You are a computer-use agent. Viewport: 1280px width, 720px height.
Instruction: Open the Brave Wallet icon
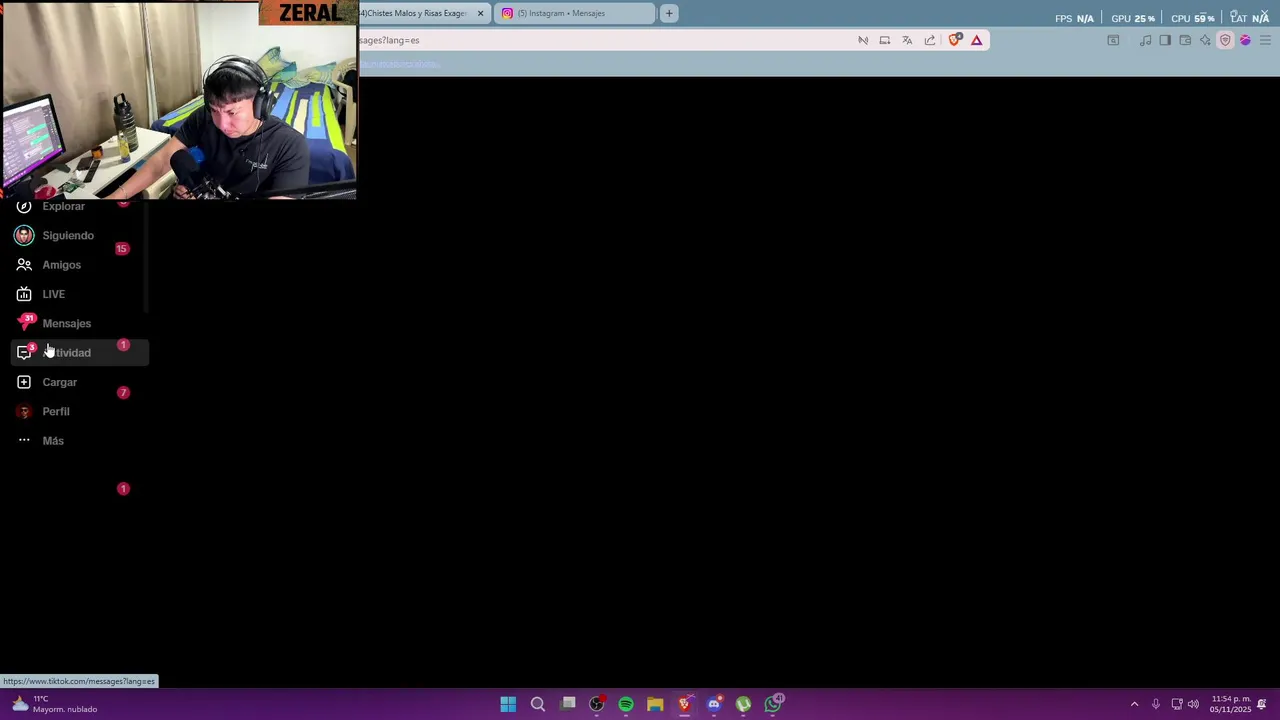point(1185,40)
